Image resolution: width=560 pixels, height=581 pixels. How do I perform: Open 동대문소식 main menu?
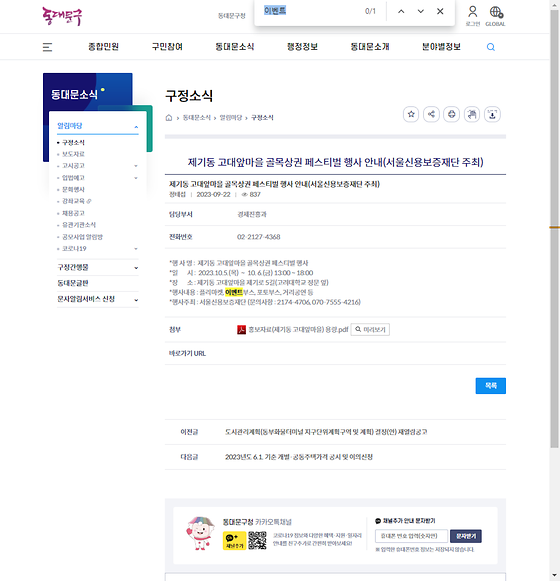tap(235, 47)
